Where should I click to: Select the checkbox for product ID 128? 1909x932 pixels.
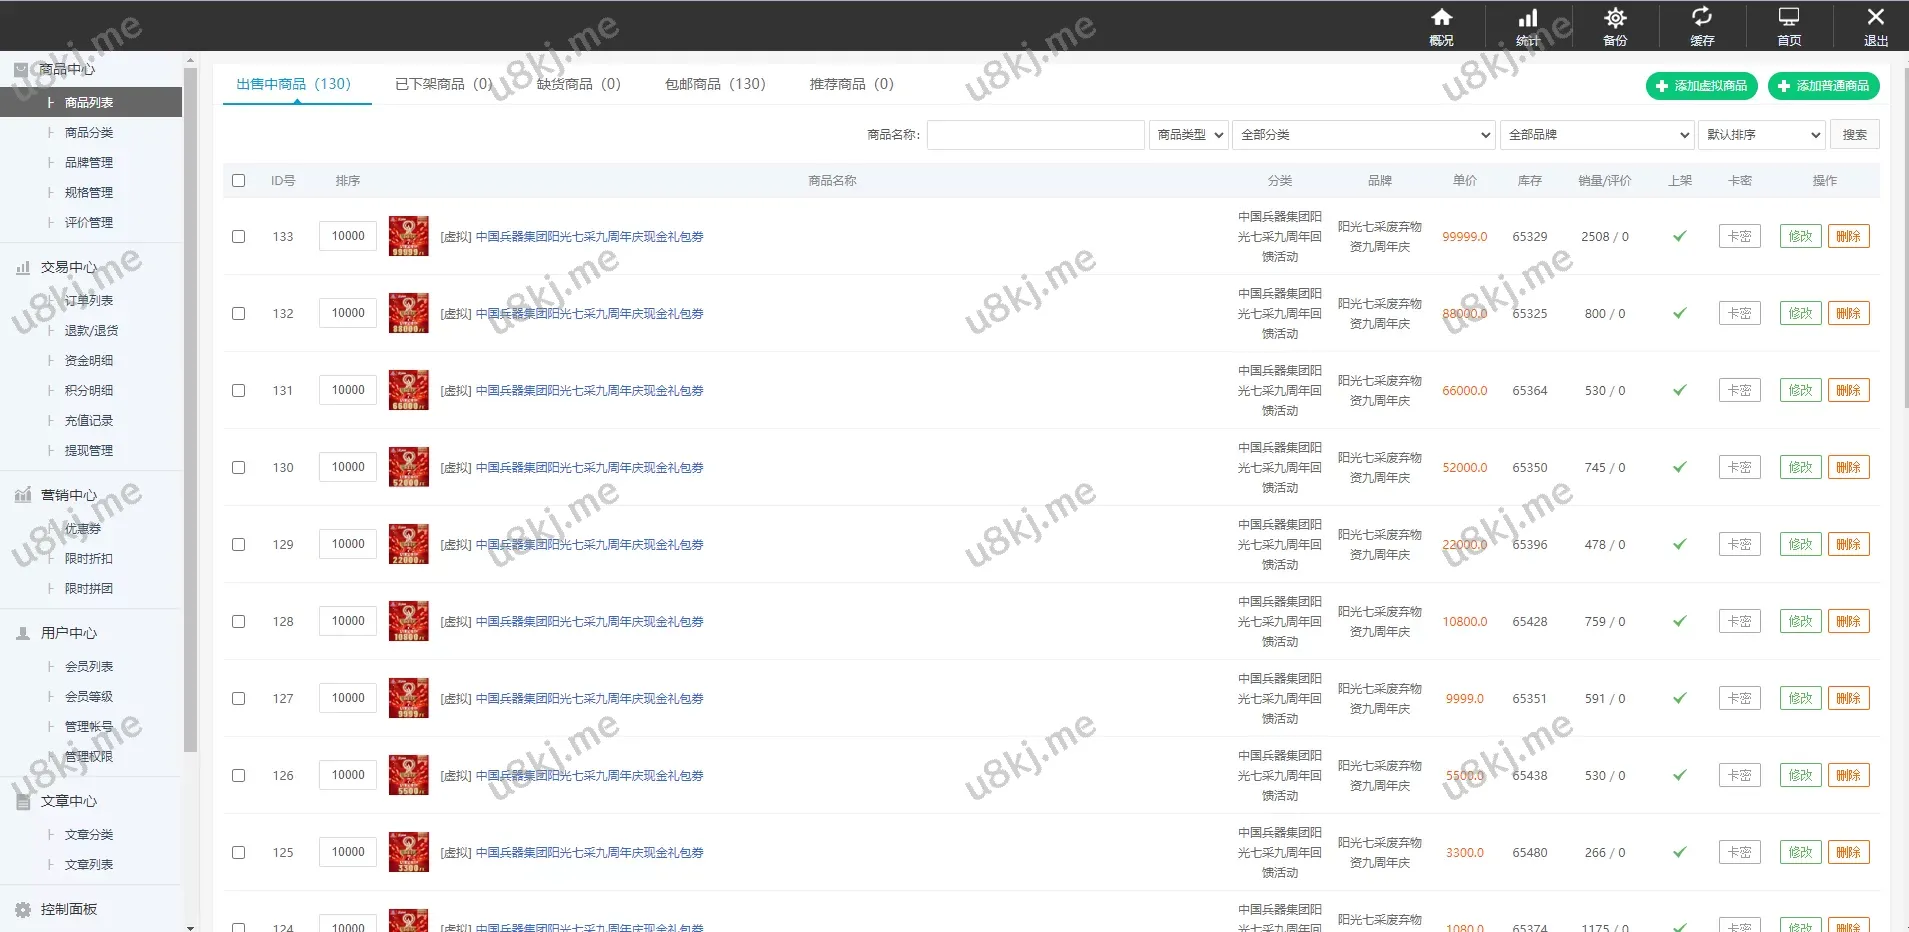[238, 622]
